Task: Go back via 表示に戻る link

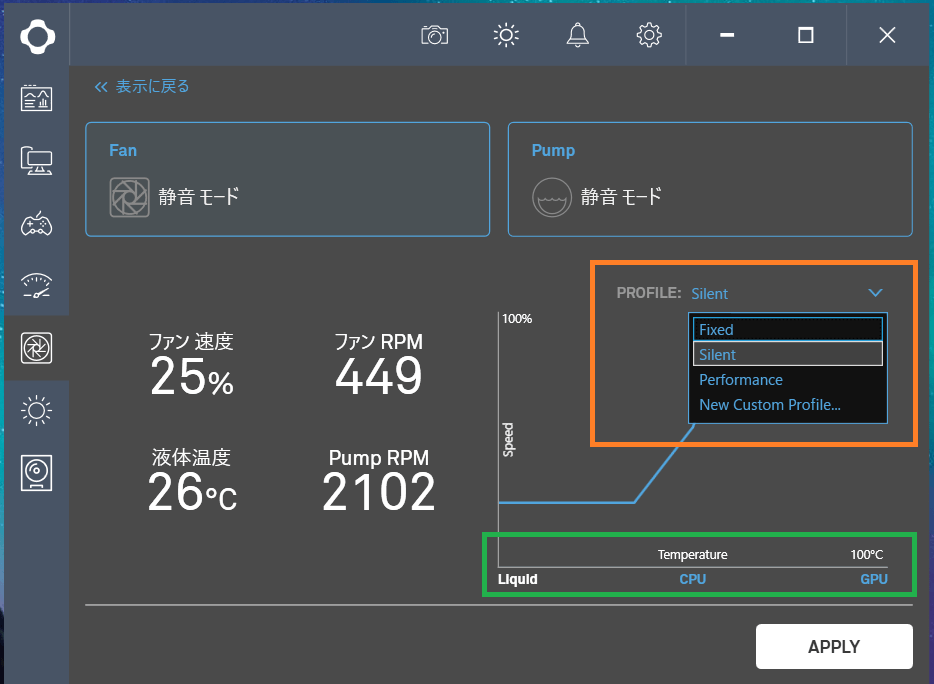Action: tap(142, 86)
